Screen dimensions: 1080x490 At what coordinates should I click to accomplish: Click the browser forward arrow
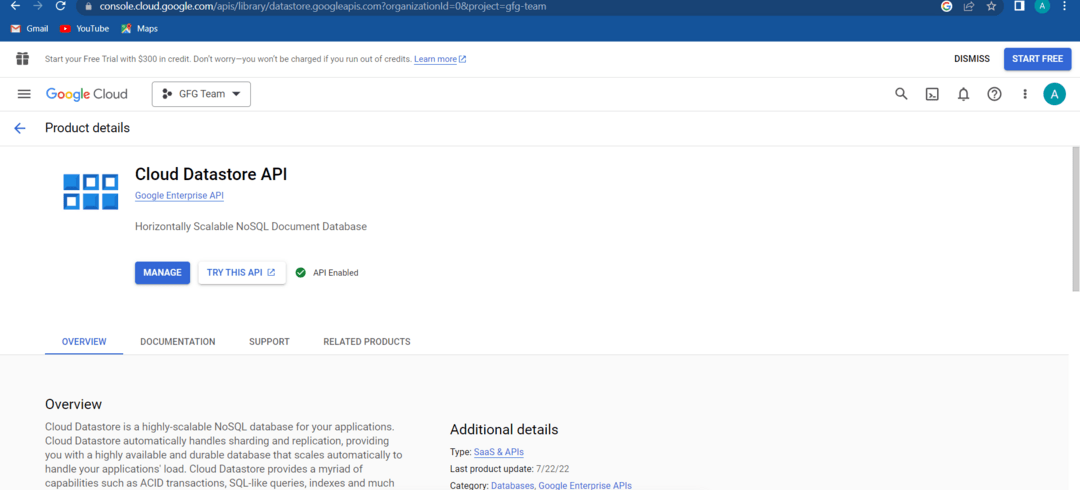(x=37, y=6)
